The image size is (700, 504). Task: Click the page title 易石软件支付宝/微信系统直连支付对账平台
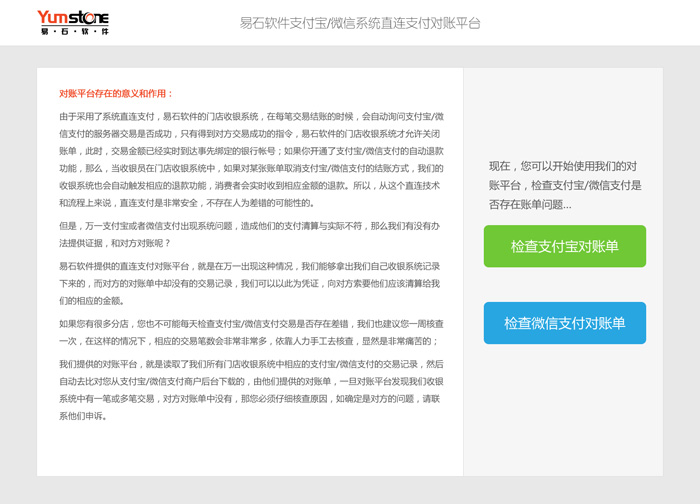coord(360,22)
